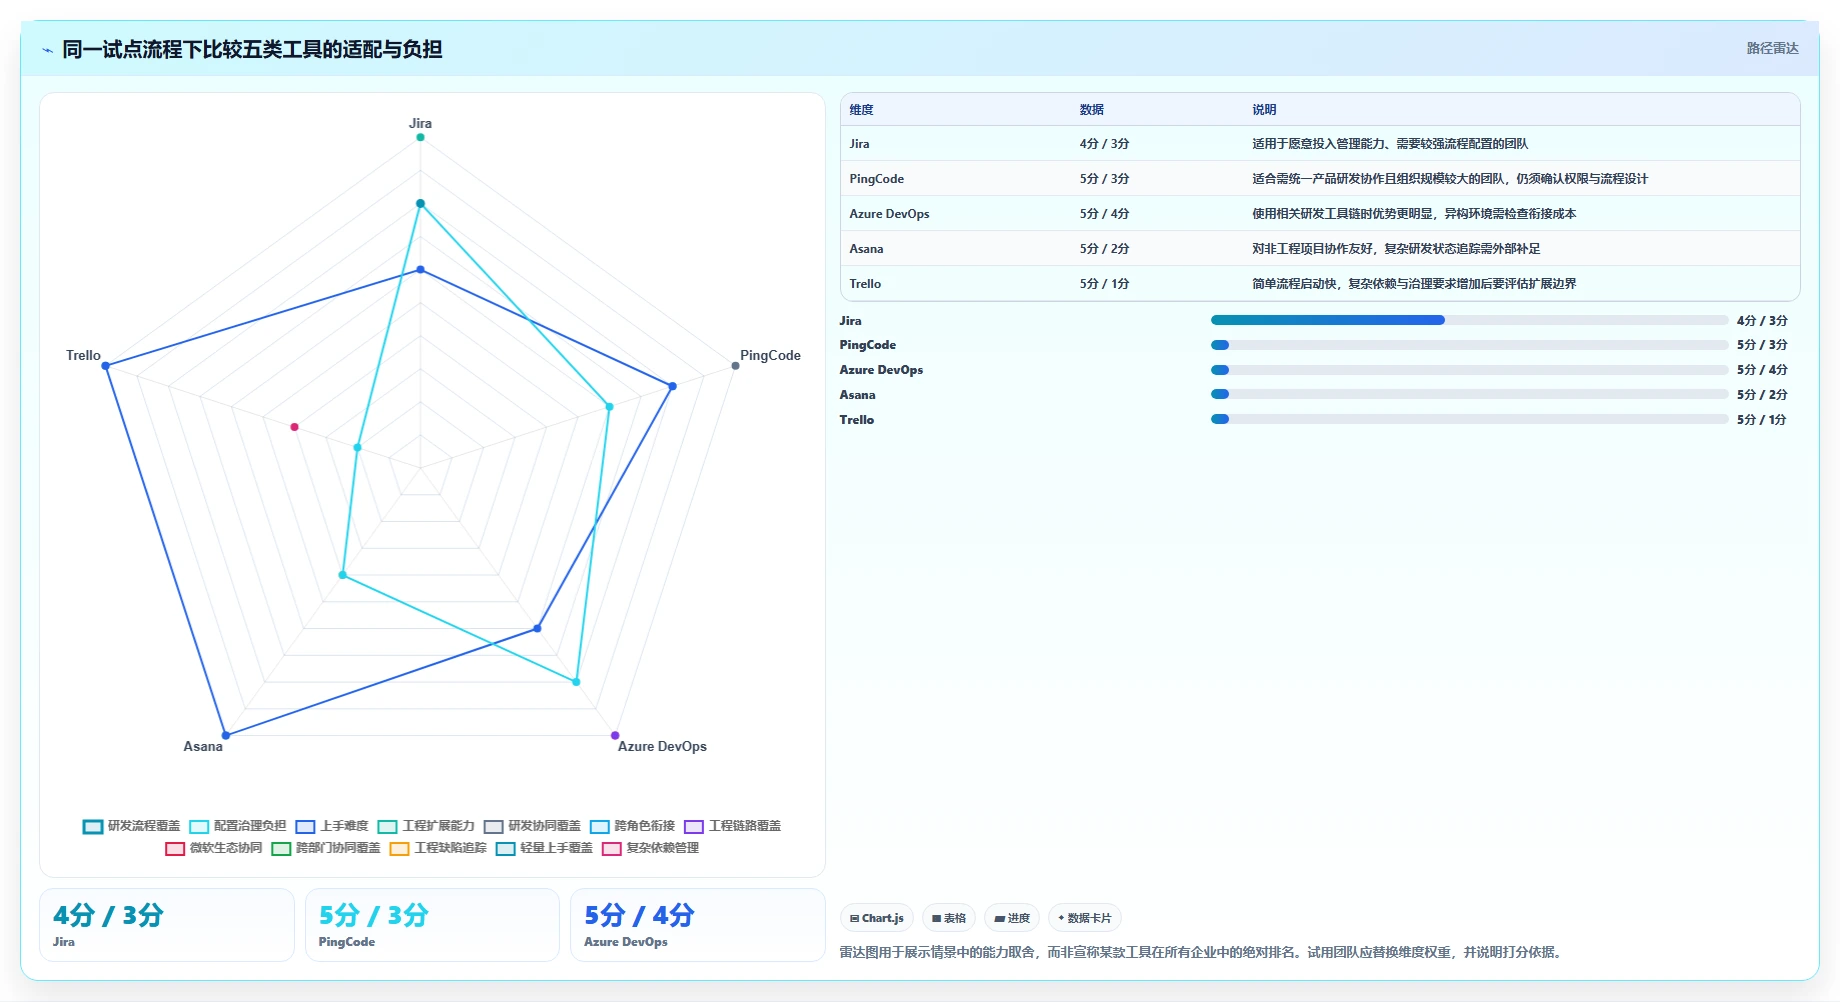1840x1002 pixels.
Task: Click the page title 同一试点流程下比较五类工具的适配与负担
Action: (x=252, y=49)
